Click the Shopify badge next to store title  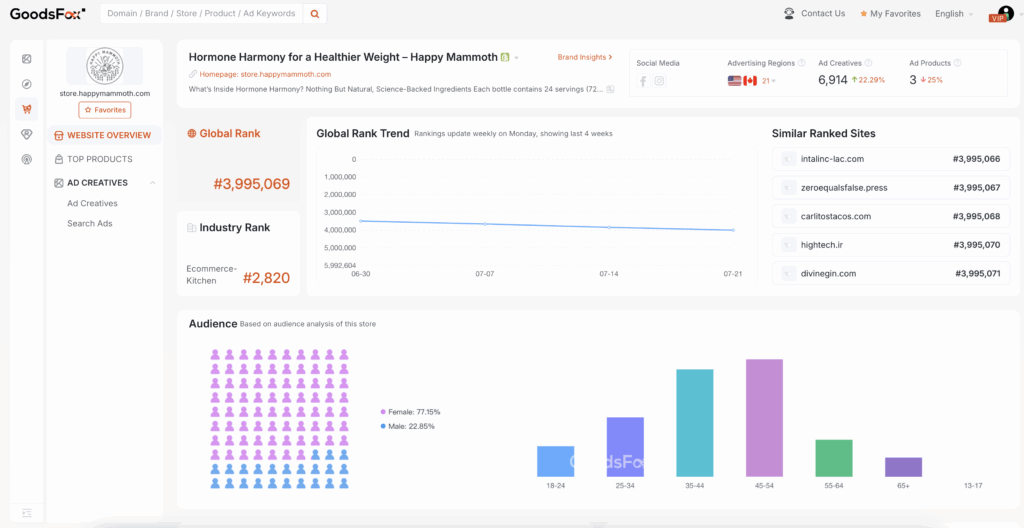coord(505,58)
